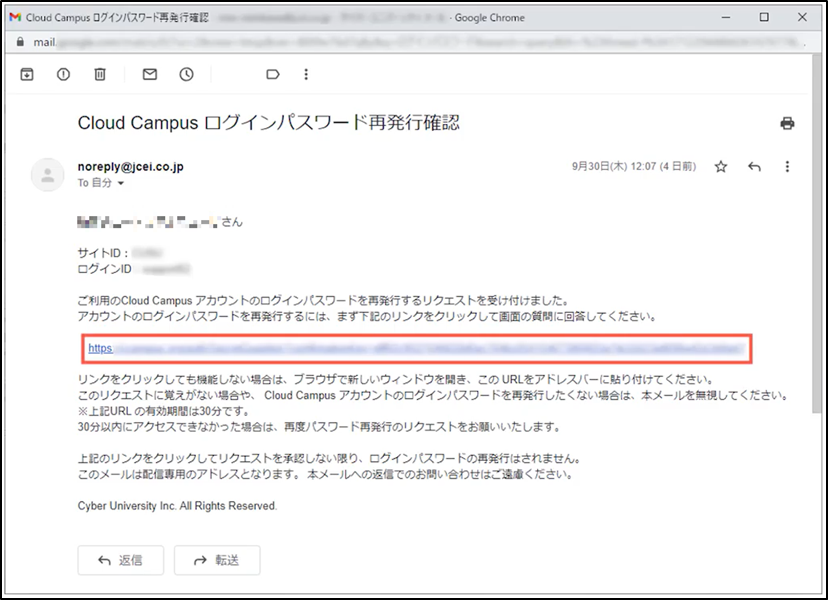828x600 pixels.
Task: Click the 返信 reply button
Action: 120,560
